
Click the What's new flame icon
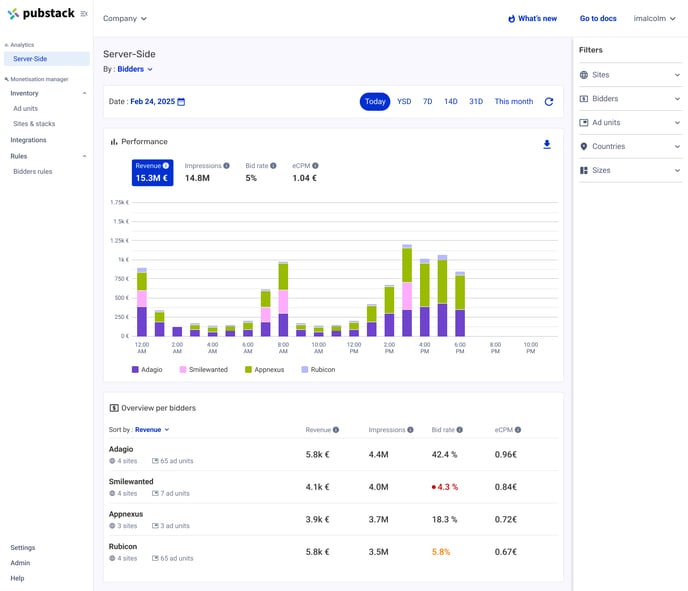tap(511, 18)
